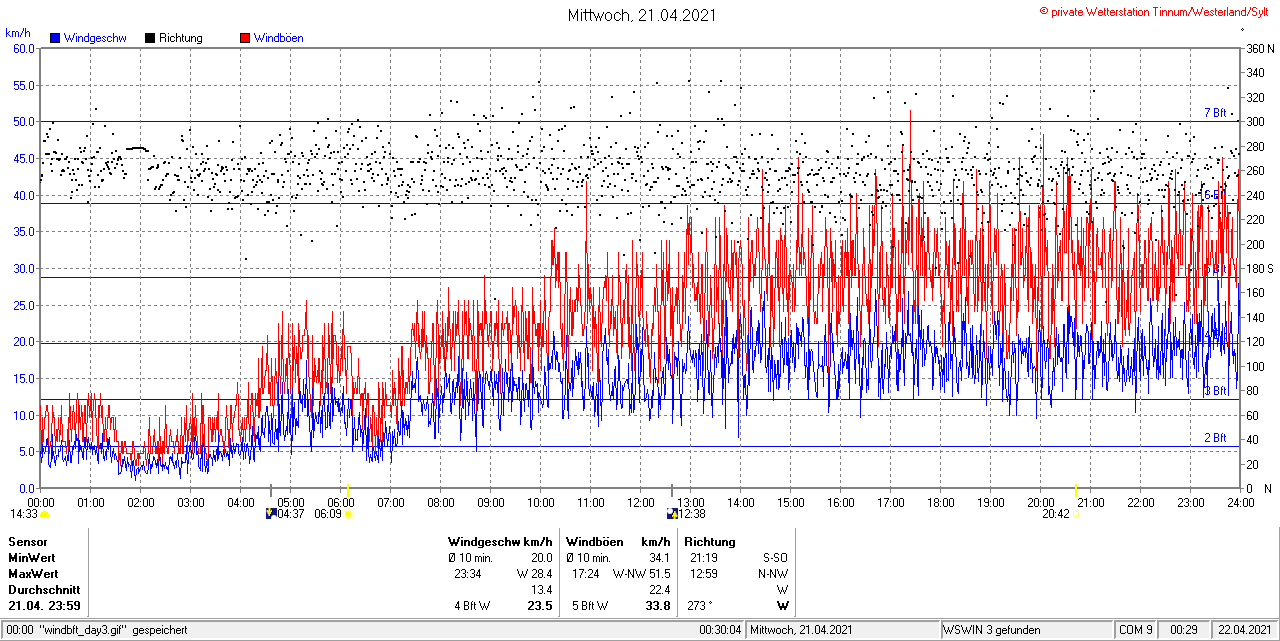Click the 2 Bft line label
Viewport: 1280px width, 641px height.
point(1215,438)
